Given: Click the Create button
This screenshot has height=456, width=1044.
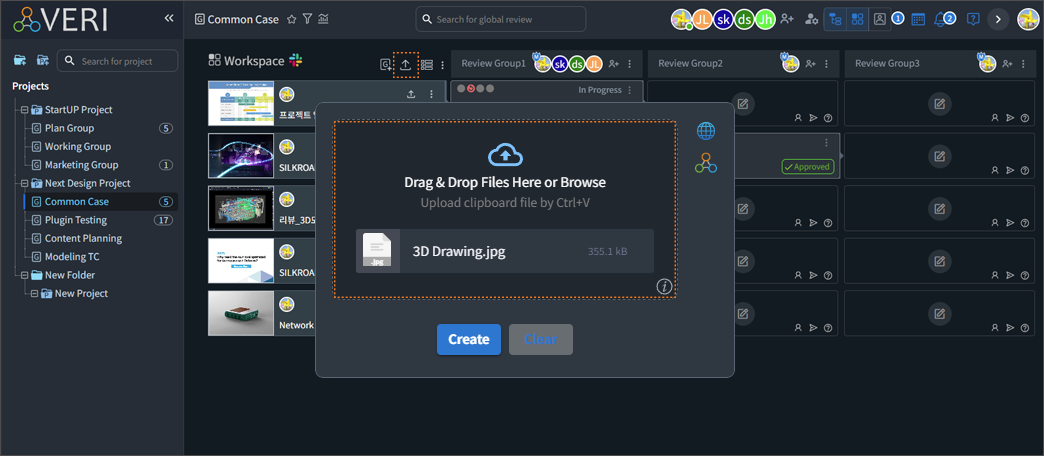Looking at the screenshot, I should coord(468,339).
